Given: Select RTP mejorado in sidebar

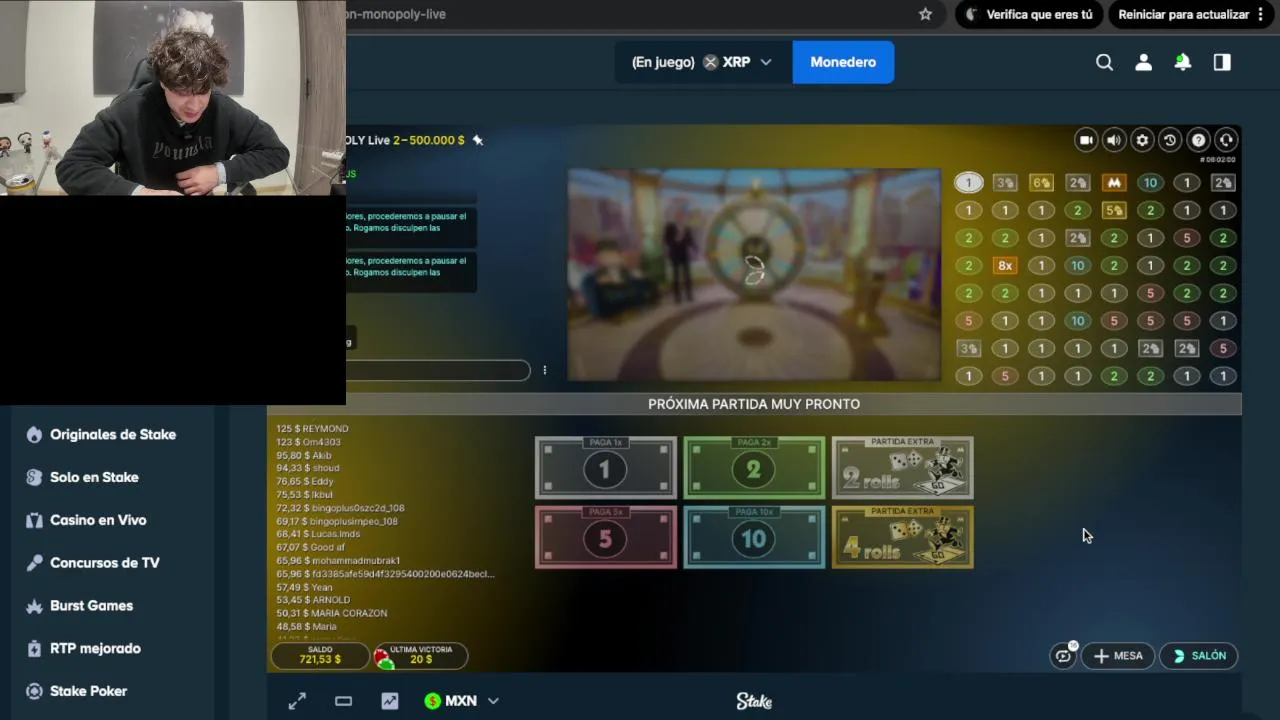Looking at the screenshot, I should coord(95,648).
